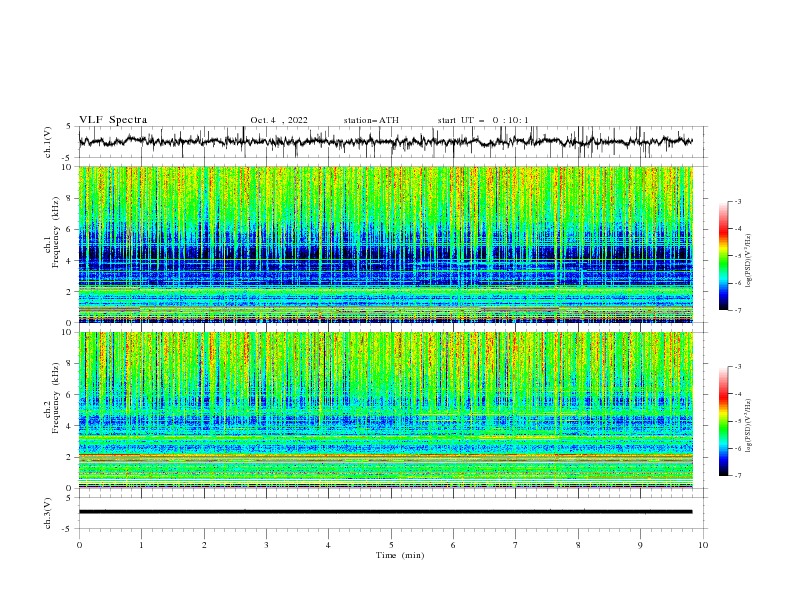The height and width of the screenshot is (612, 792).
Task: Click the "-5" tick on ch.1 color bar
Action: (737, 256)
